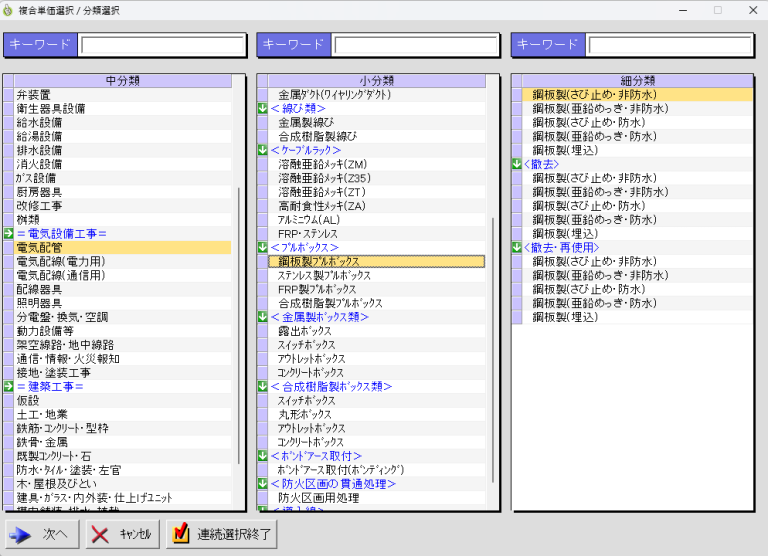Select 改修工事 row
Viewport: 768px width, 556px height.
(x=122, y=206)
